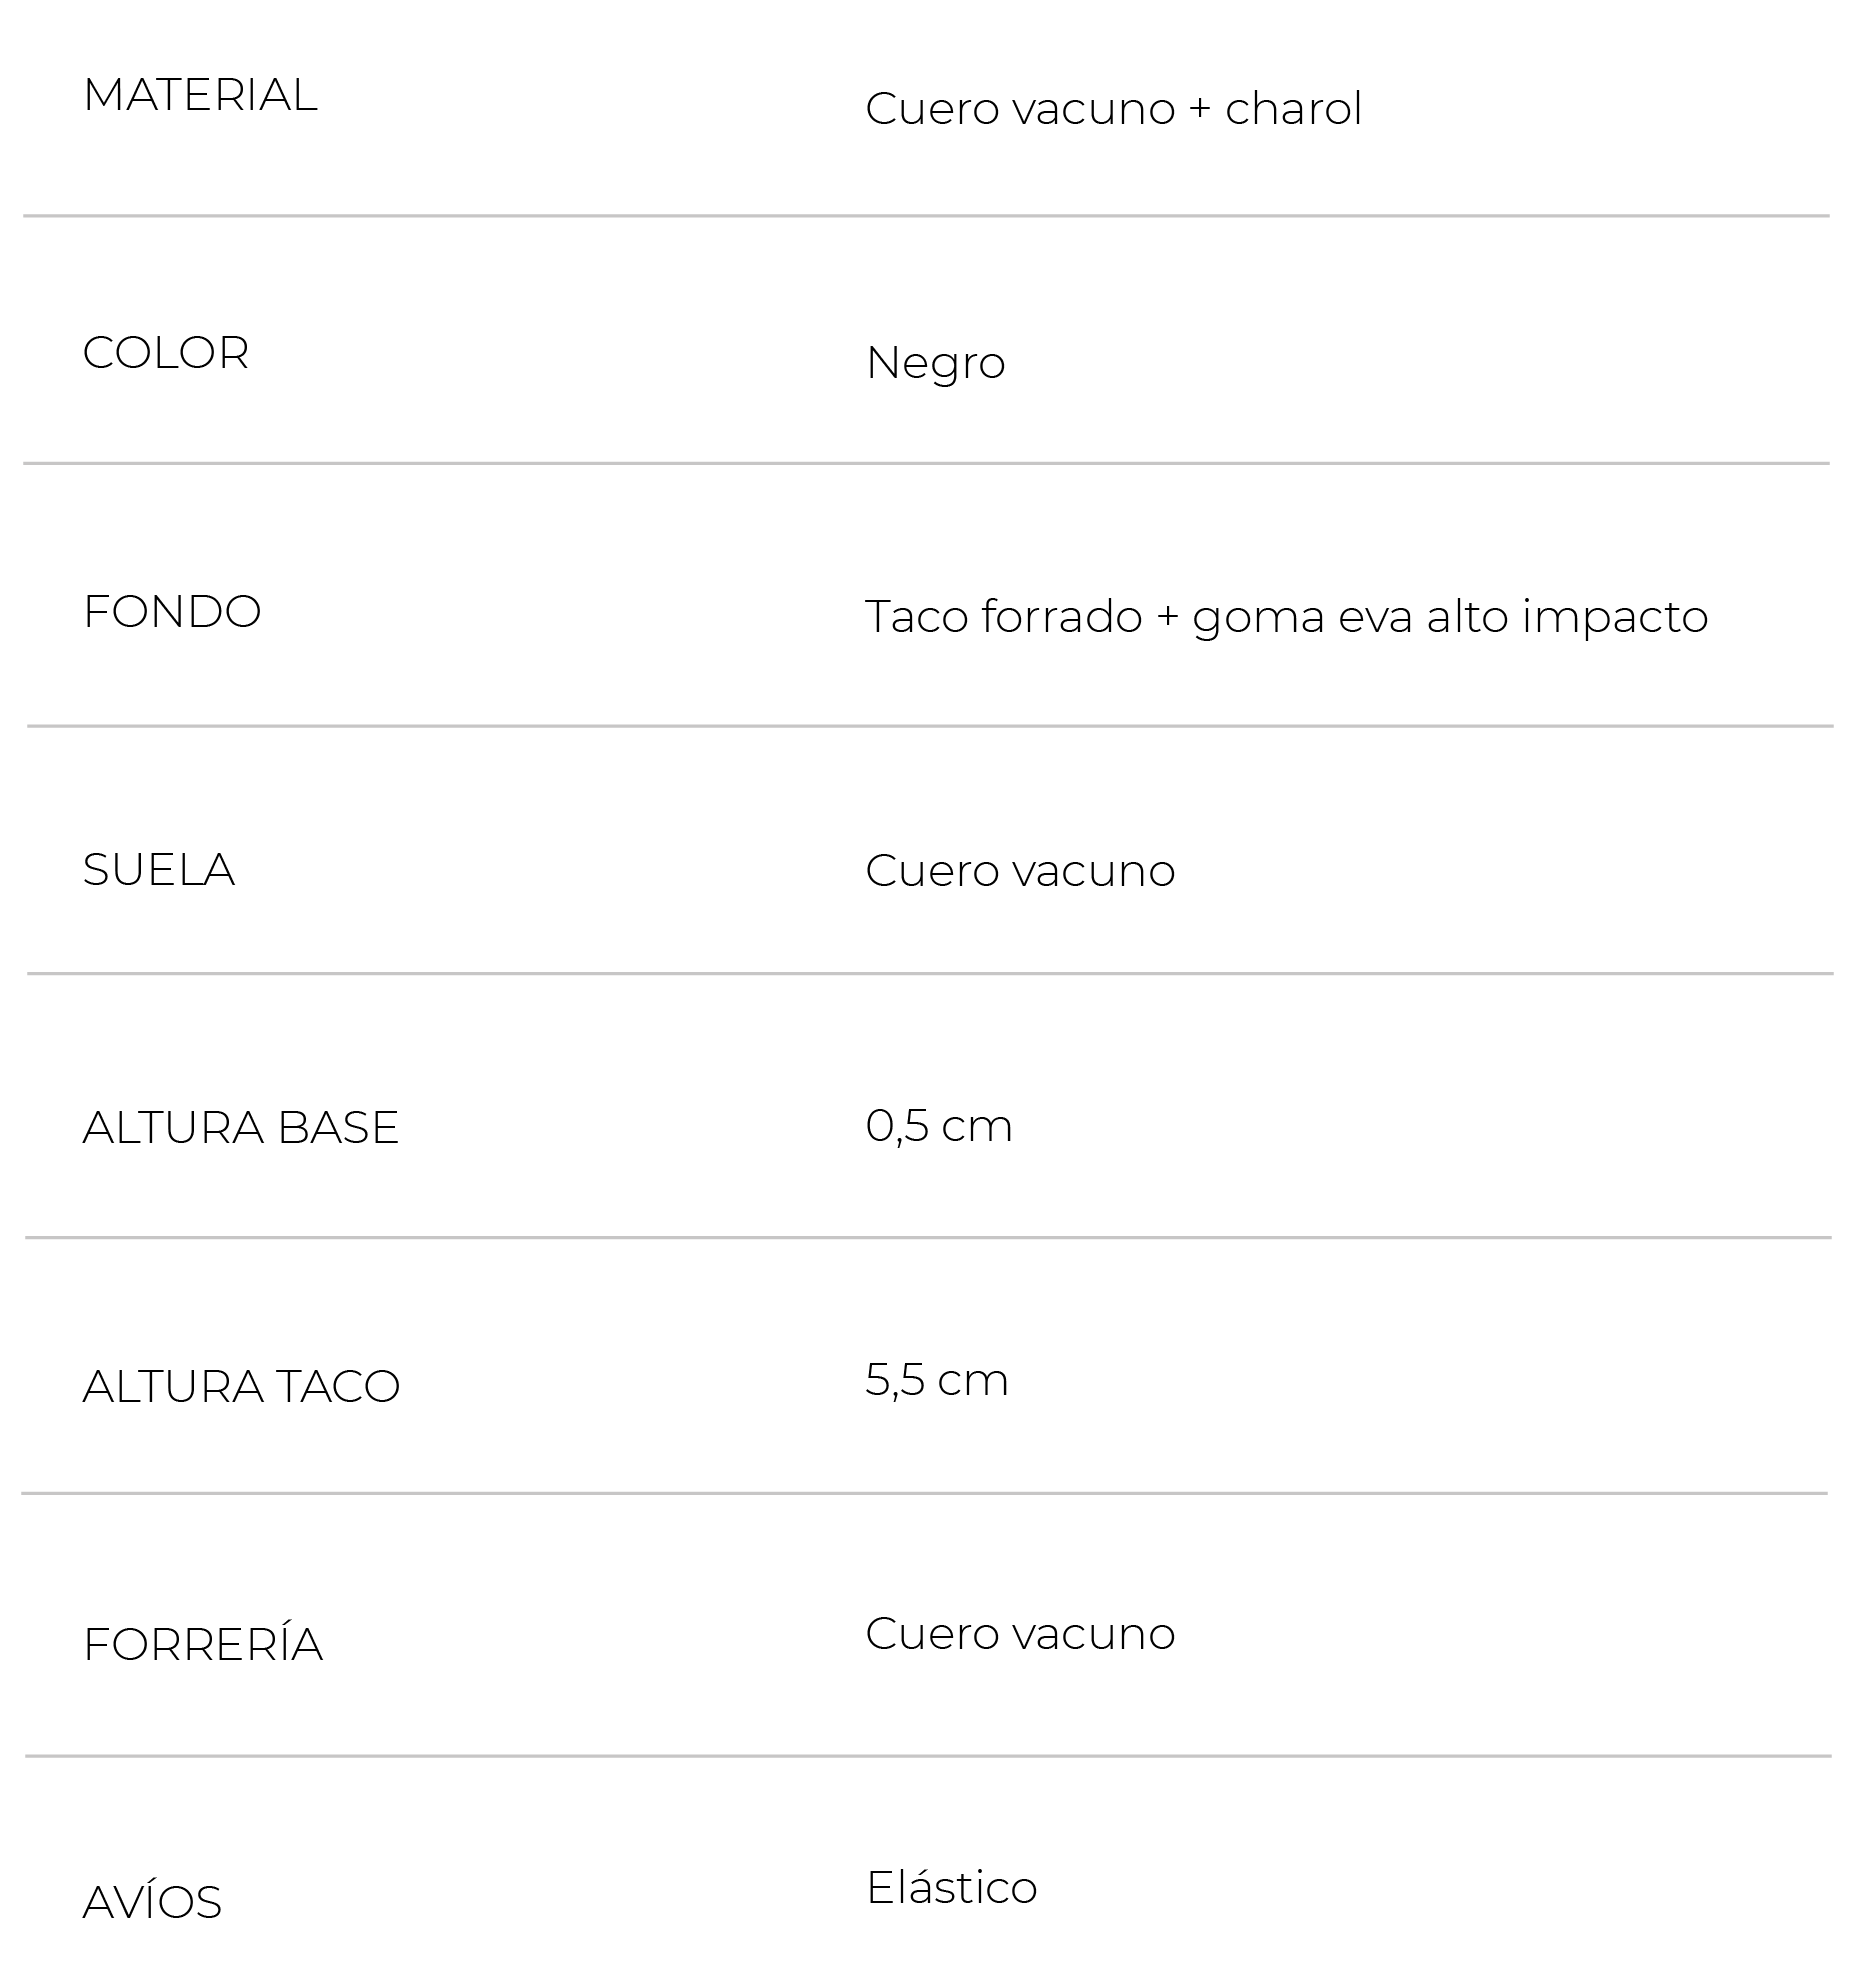Select the 5,5 cm value
Screen dimensions: 1861x1982
[x=937, y=1381]
